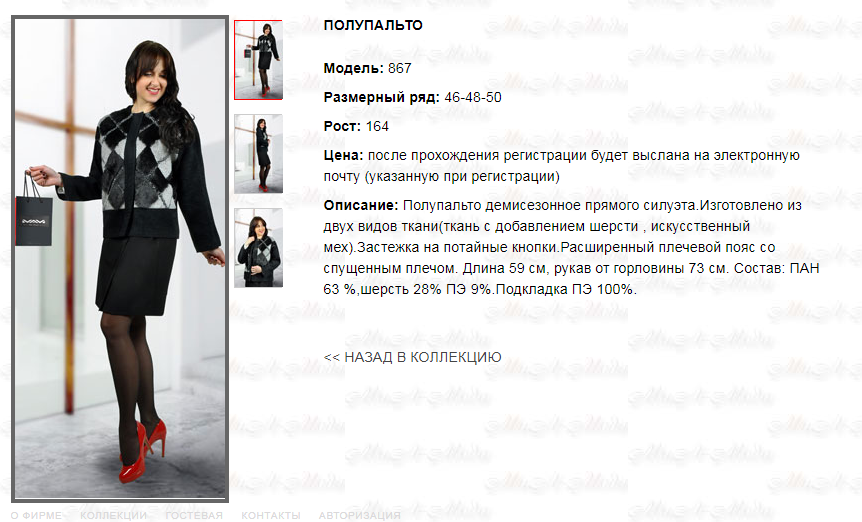Select the first thumbnail with red border

pos(258,60)
